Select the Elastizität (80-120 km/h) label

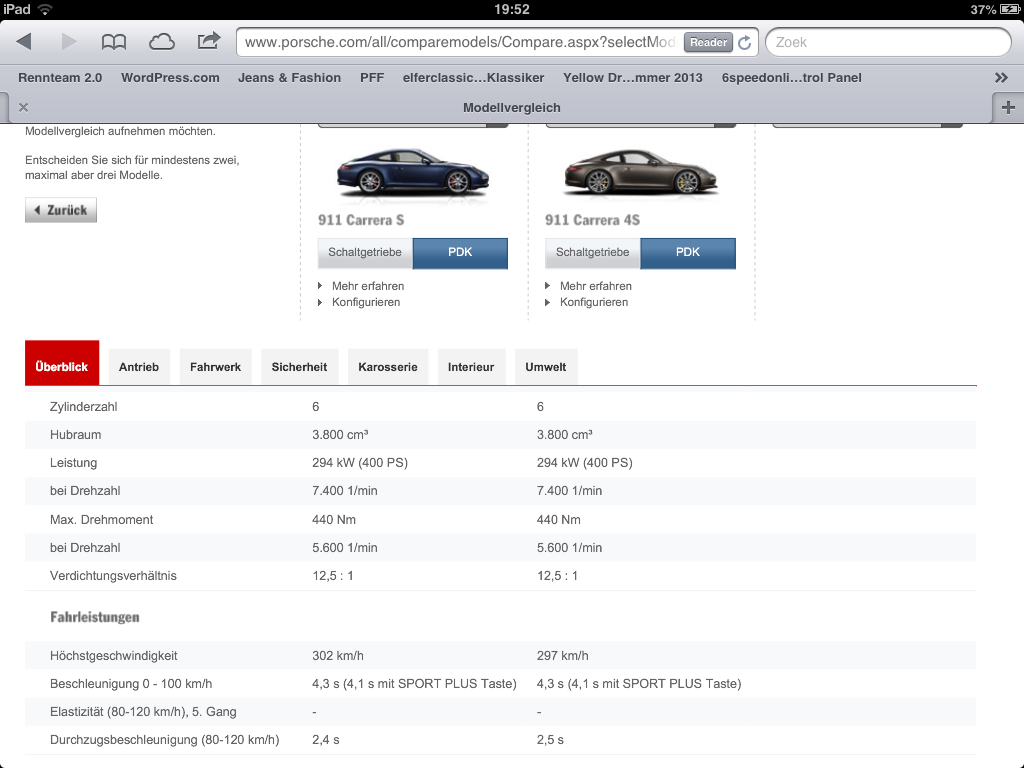pos(143,712)
